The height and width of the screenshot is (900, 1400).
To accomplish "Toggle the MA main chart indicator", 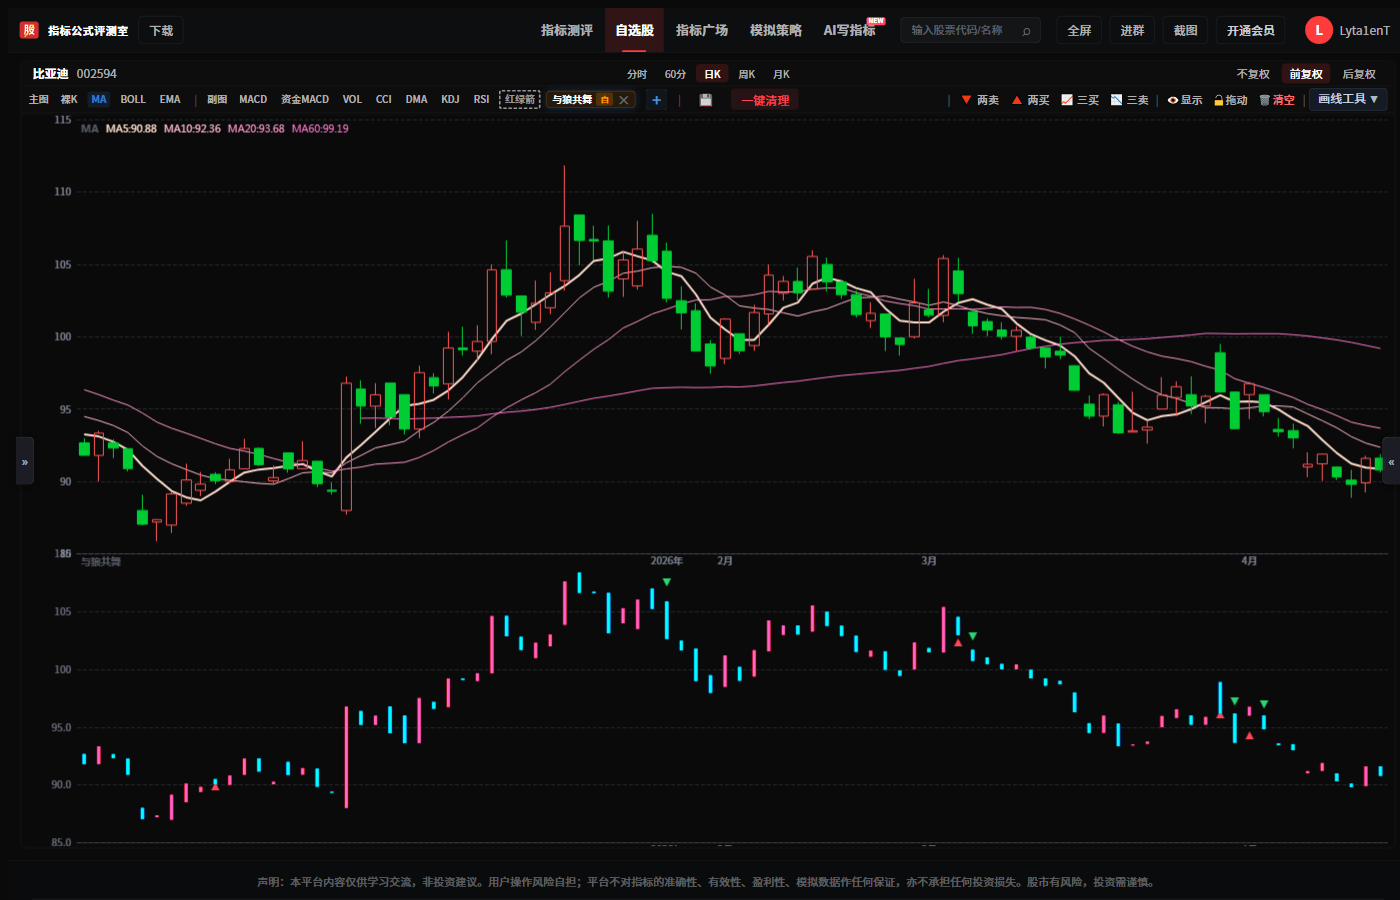I will coord(99,100).
